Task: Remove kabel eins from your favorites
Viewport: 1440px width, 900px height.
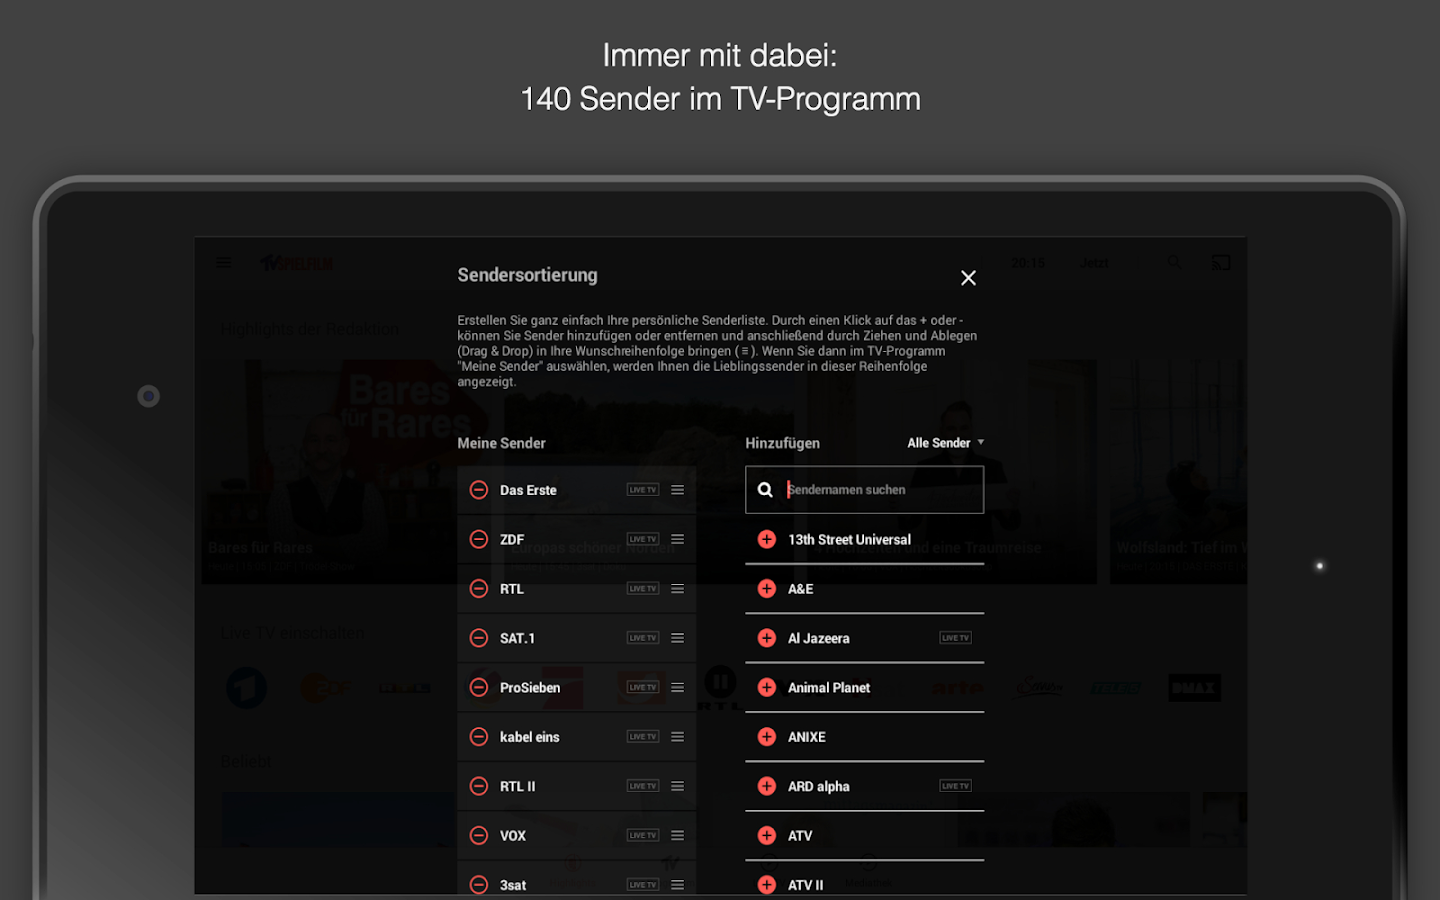Action: tap(479, 736)
